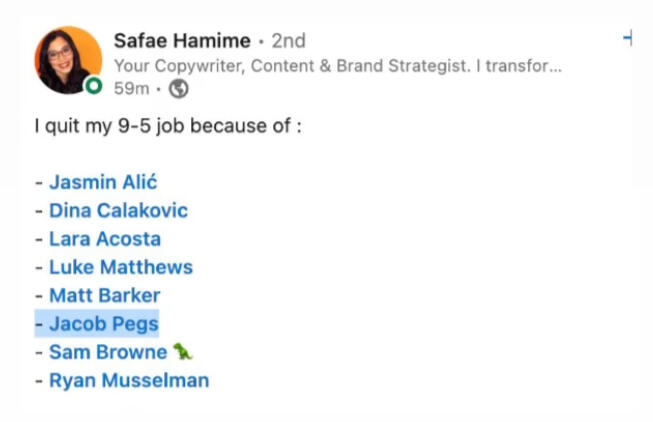Go to Matt Barker's tagged profile
Viewport: 653px width, 422px height.
104,295
